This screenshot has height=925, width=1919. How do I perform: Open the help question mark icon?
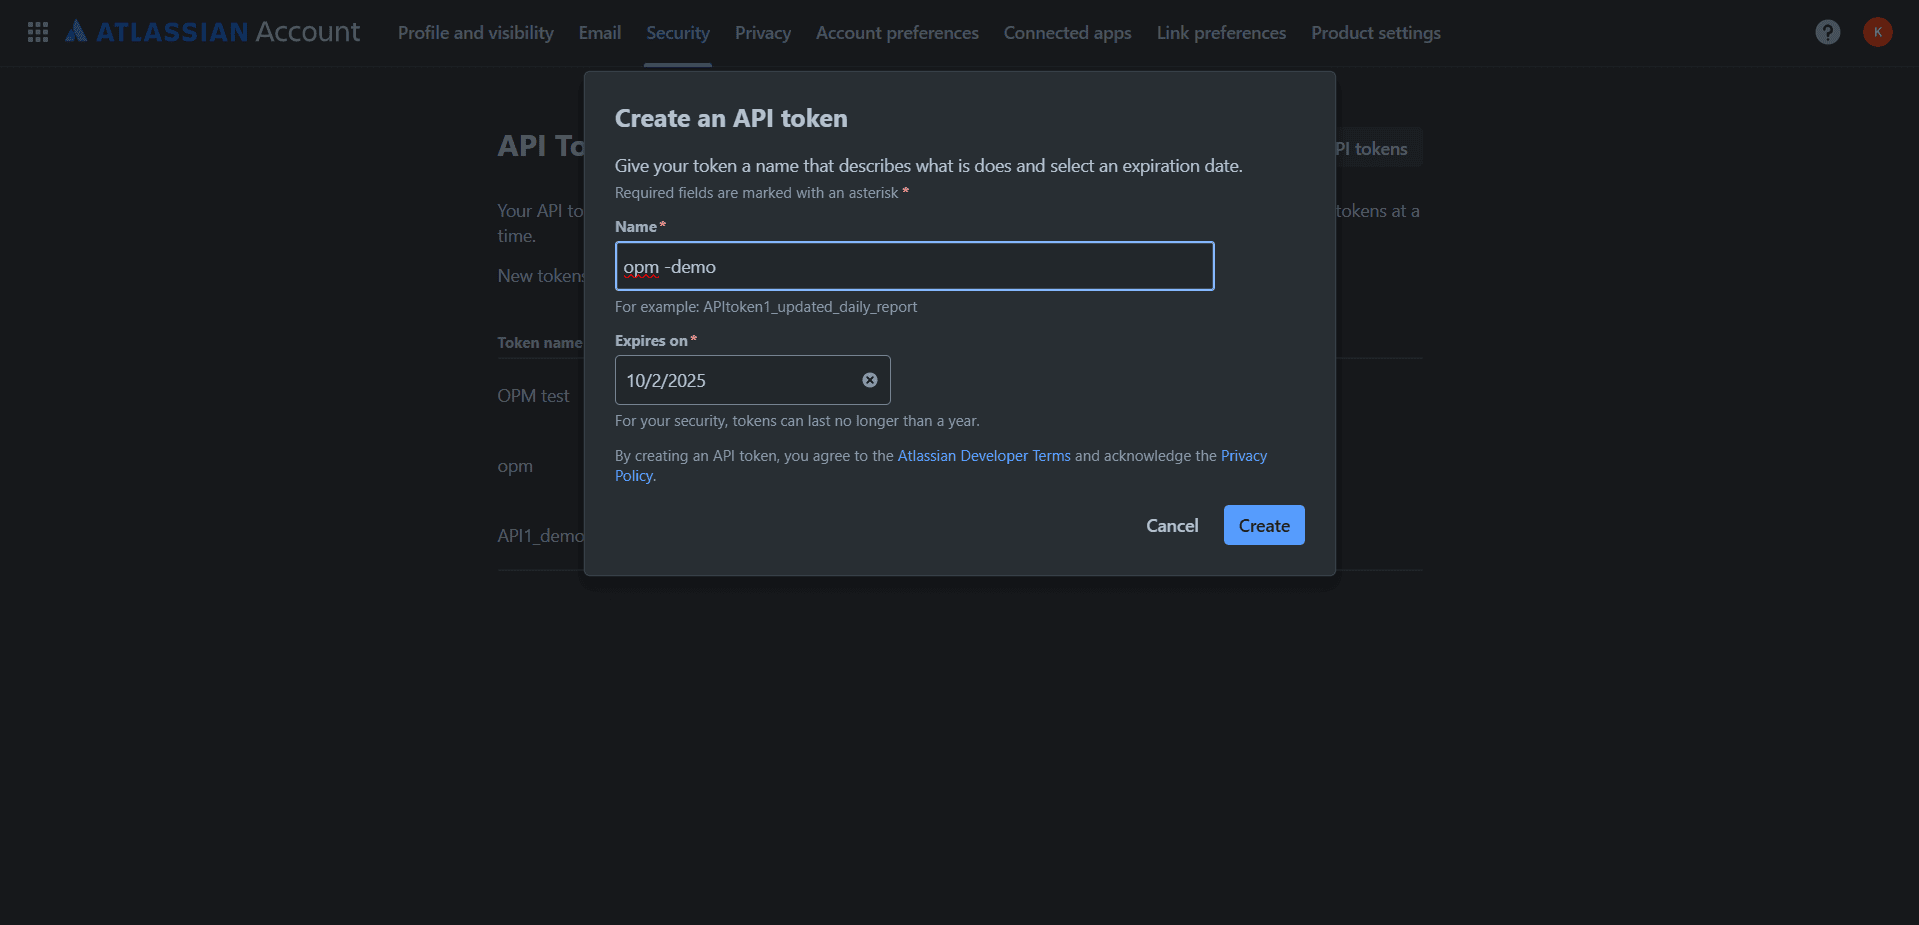click(x=1827, y=32)
